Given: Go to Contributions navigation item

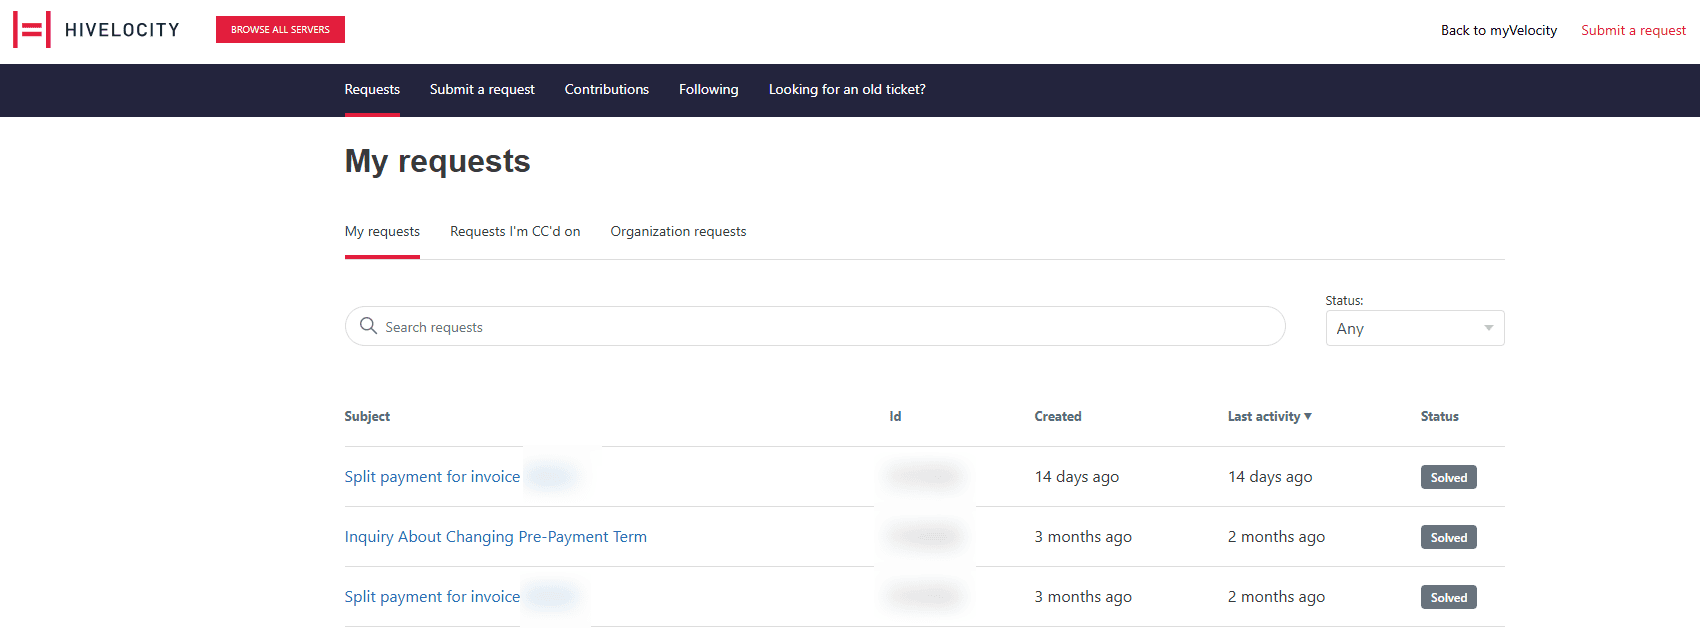Looking at the screenshot, I should click(606, 89).
